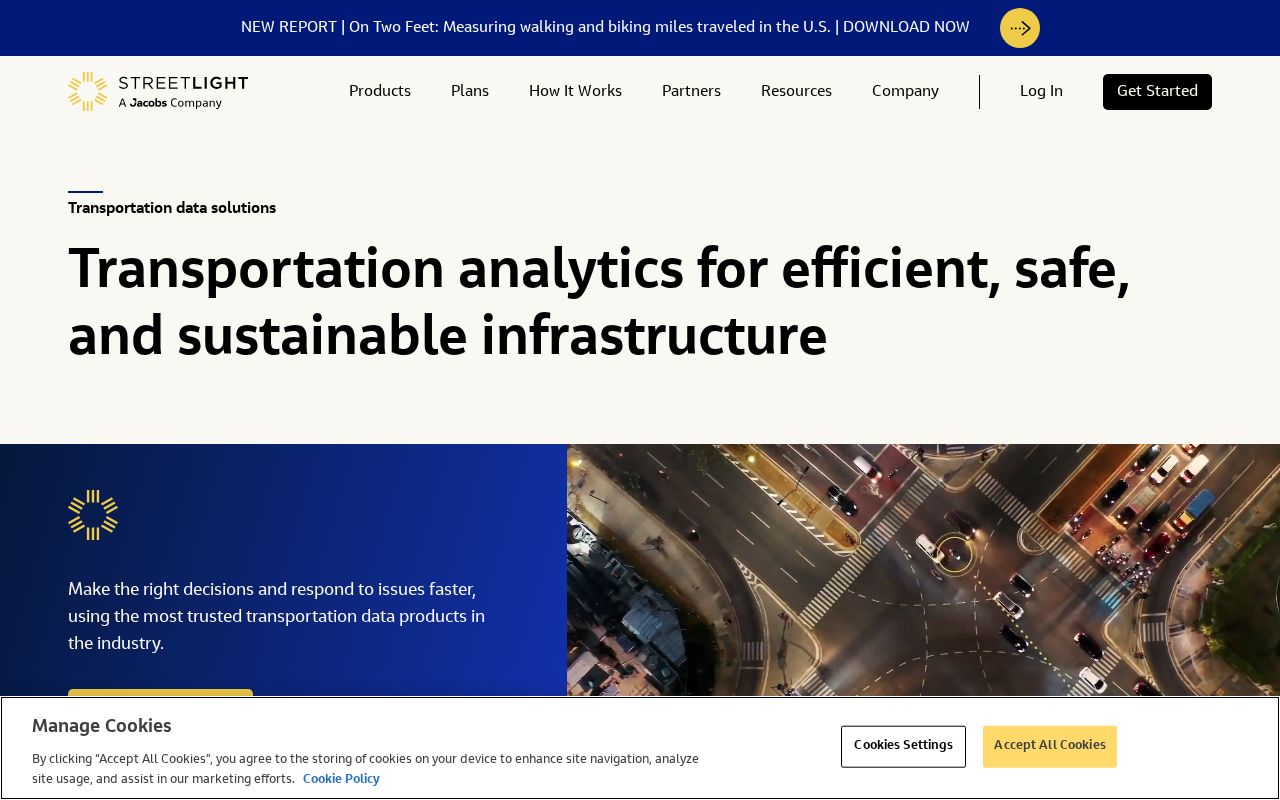Click the Log In link
The width and height of the screenshot is (1280, 800).
tap(1041, 91)
